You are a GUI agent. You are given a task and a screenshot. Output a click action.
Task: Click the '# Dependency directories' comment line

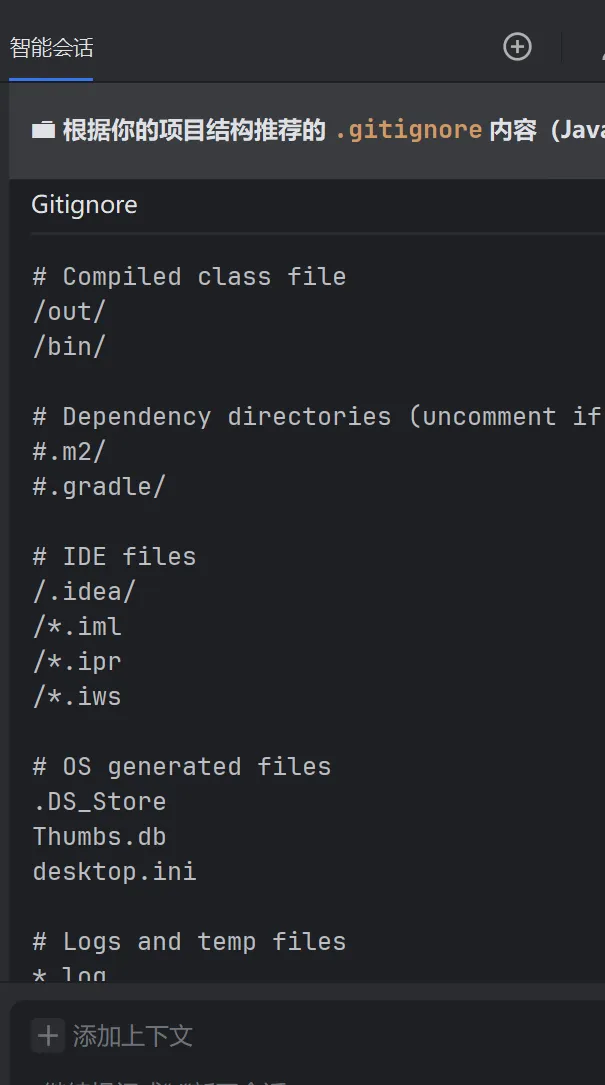click(317, 417)
